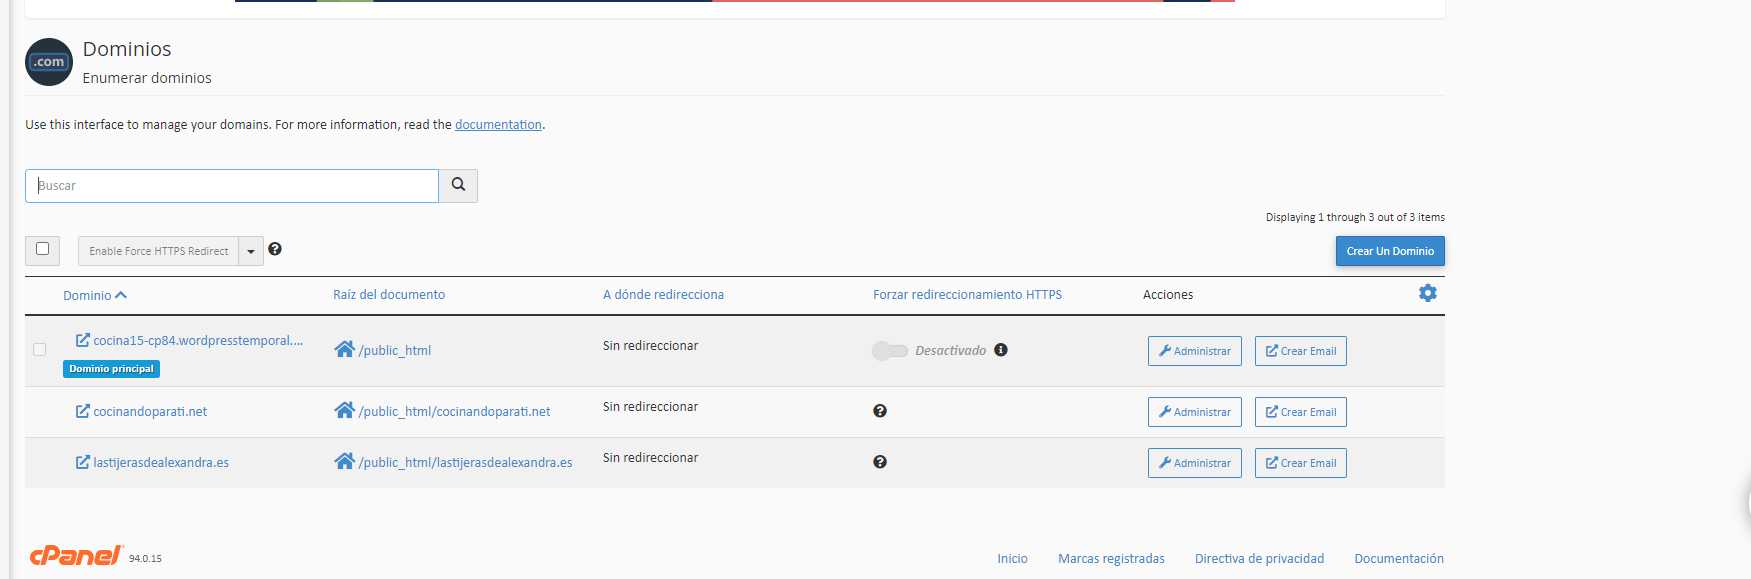Click the external link icon of cocina15-cp84.wordpresstemporal
1751x579 pixels.
click(83, 340)
